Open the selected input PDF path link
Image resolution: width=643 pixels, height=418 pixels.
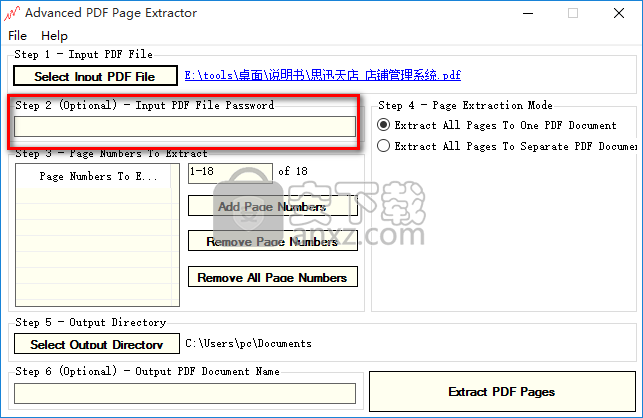pyautogui.click(x=322, y=75)
